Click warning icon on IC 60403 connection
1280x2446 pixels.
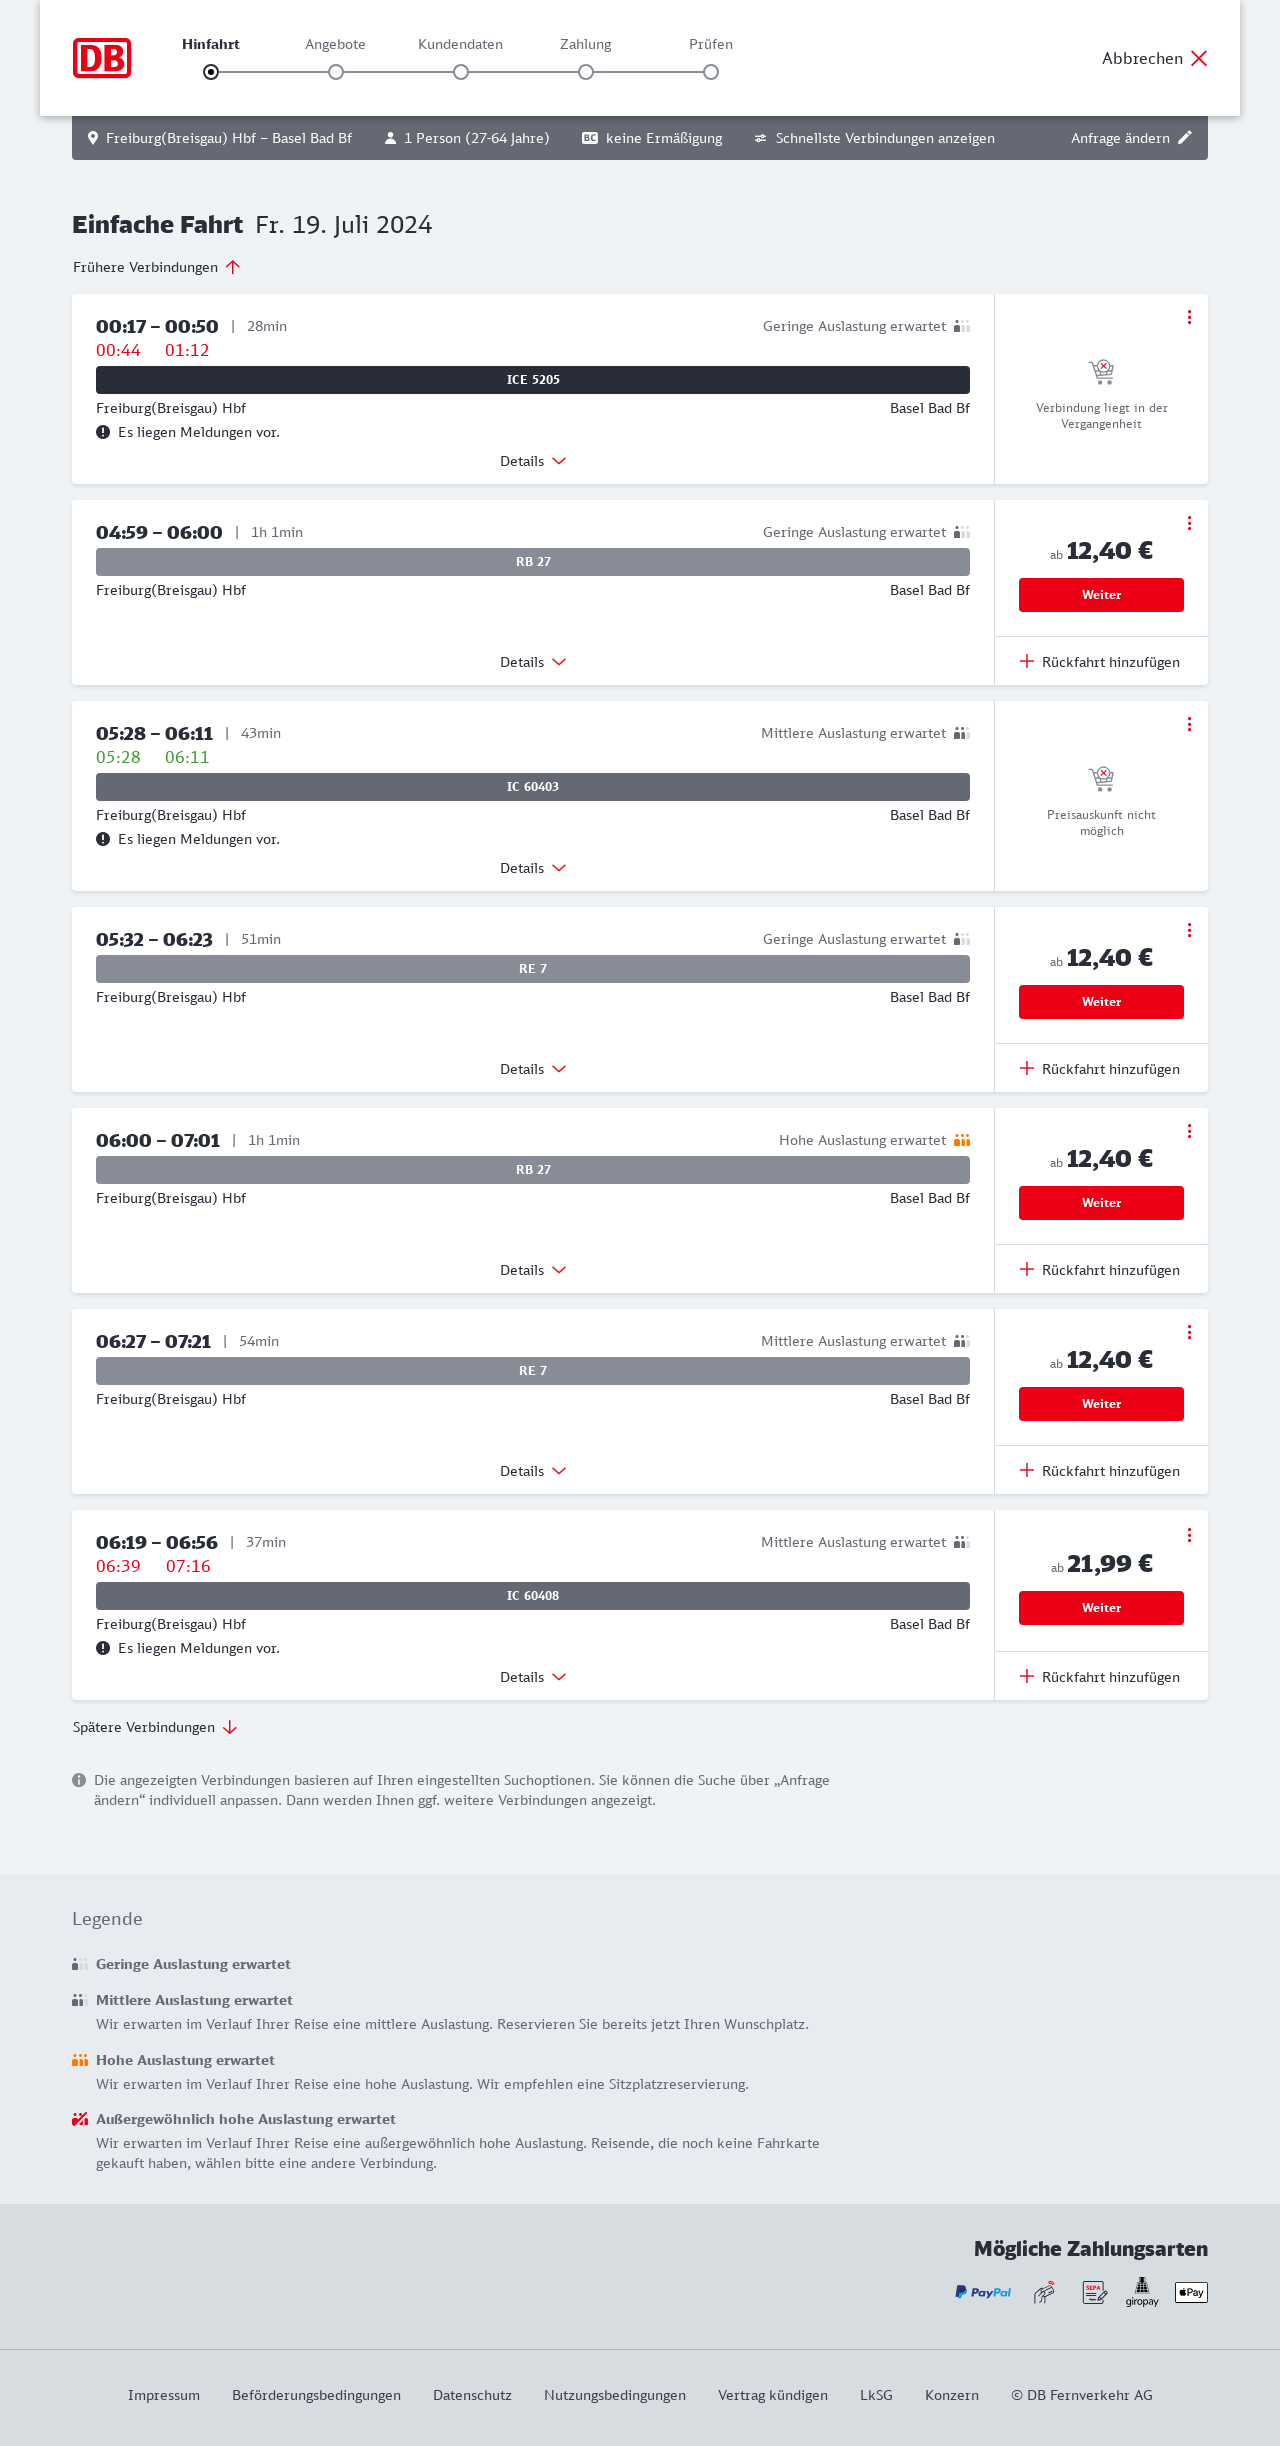point(103,839)
